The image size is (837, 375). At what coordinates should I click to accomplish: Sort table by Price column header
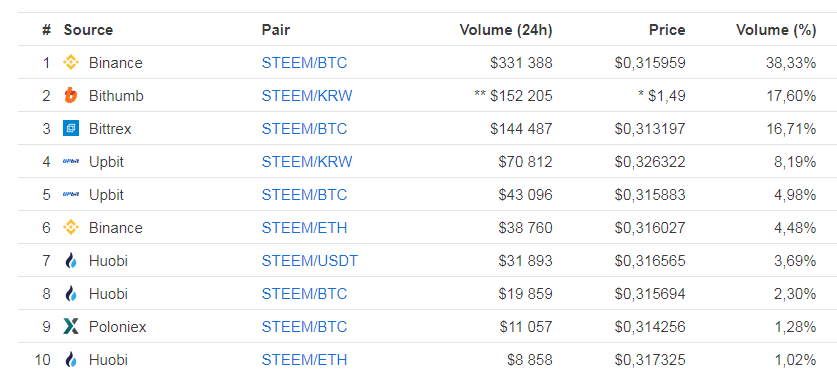[667, 30]
